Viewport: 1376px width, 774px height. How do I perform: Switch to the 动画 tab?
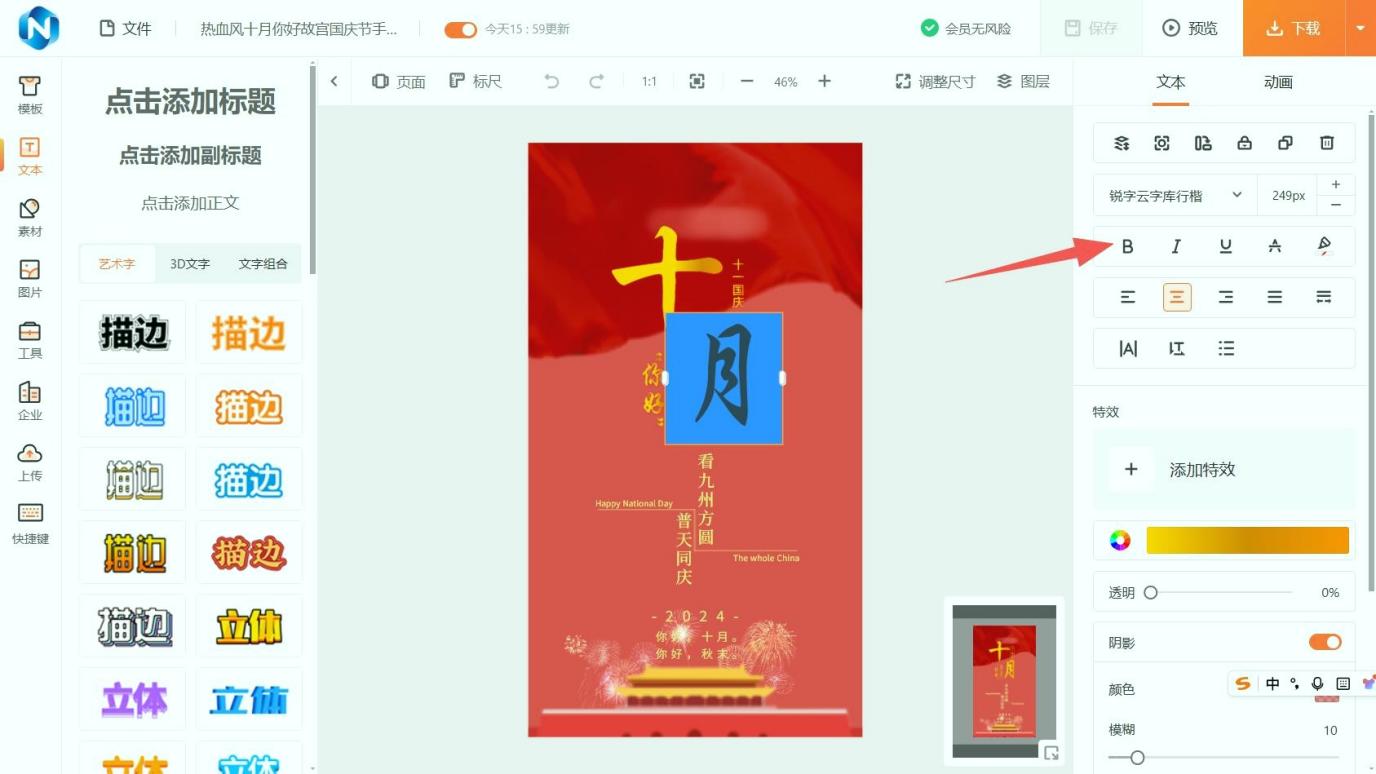point(1278,82)
